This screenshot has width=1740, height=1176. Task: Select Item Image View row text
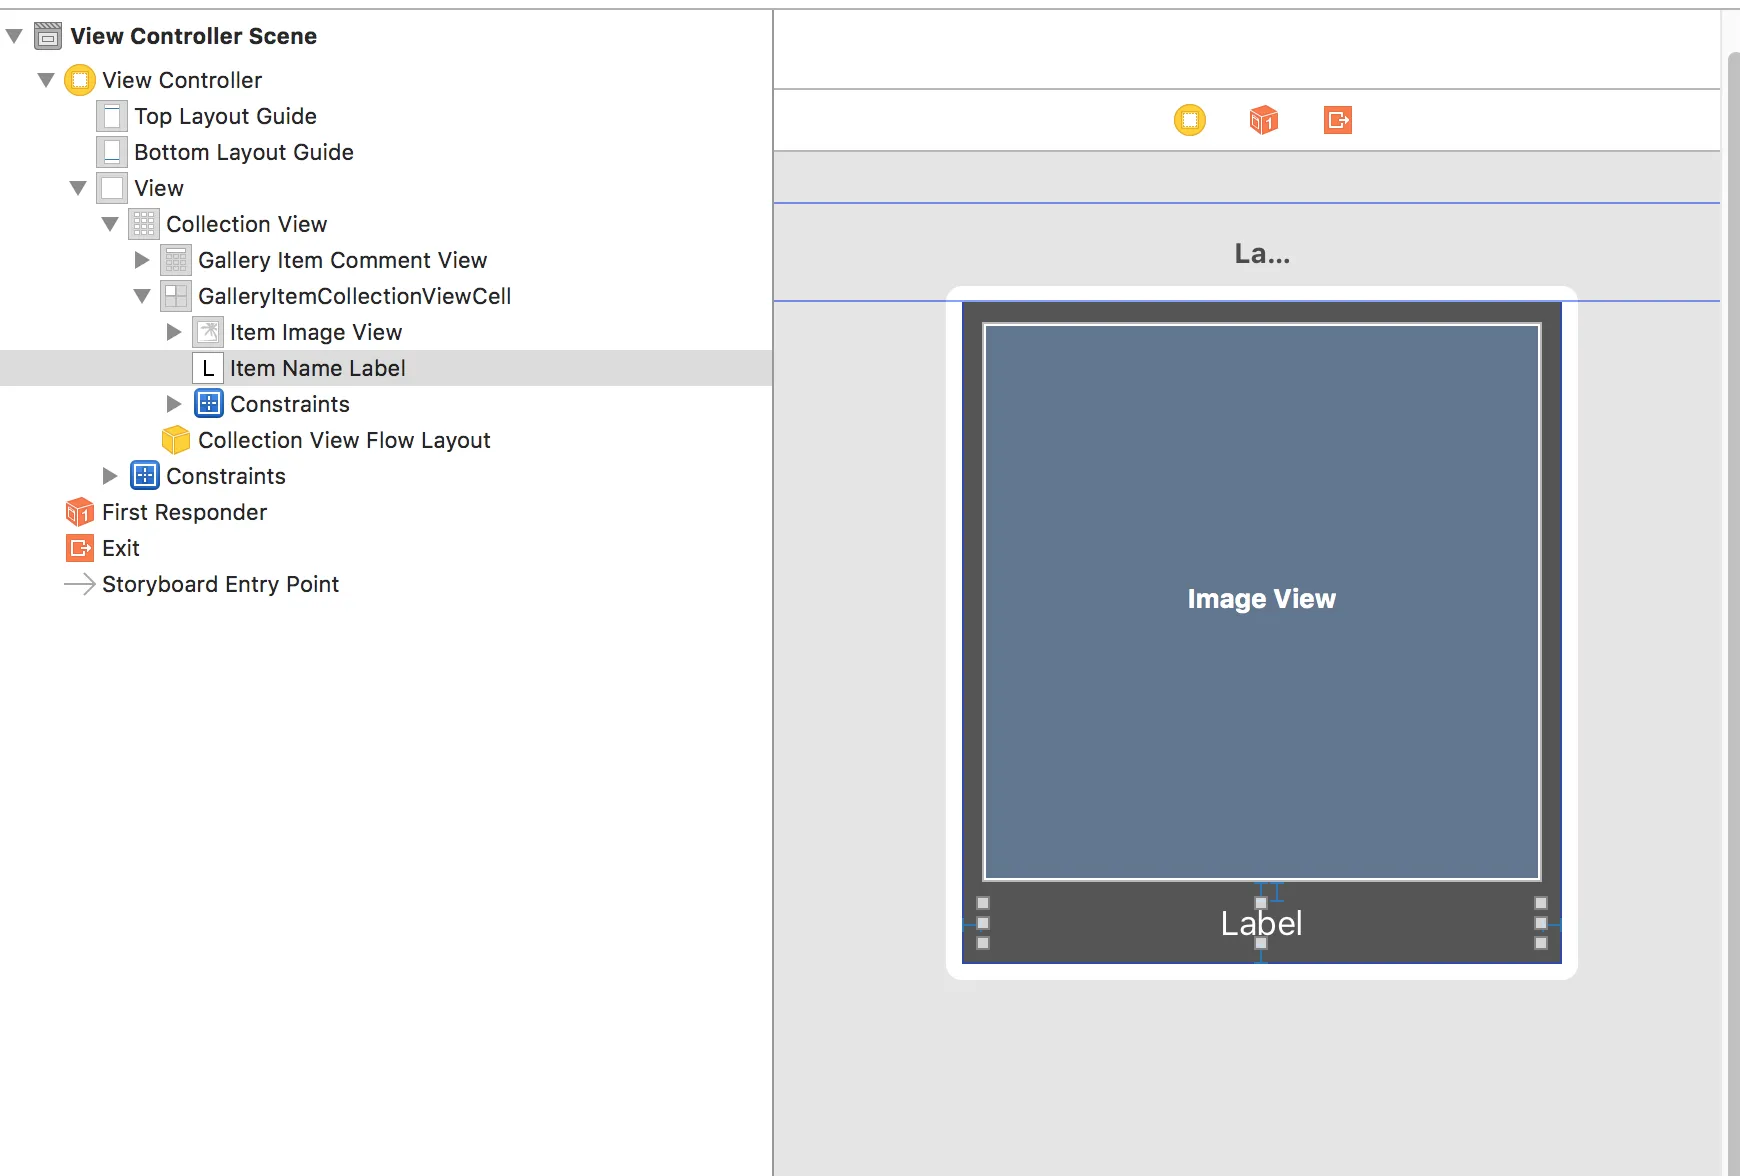316,332
